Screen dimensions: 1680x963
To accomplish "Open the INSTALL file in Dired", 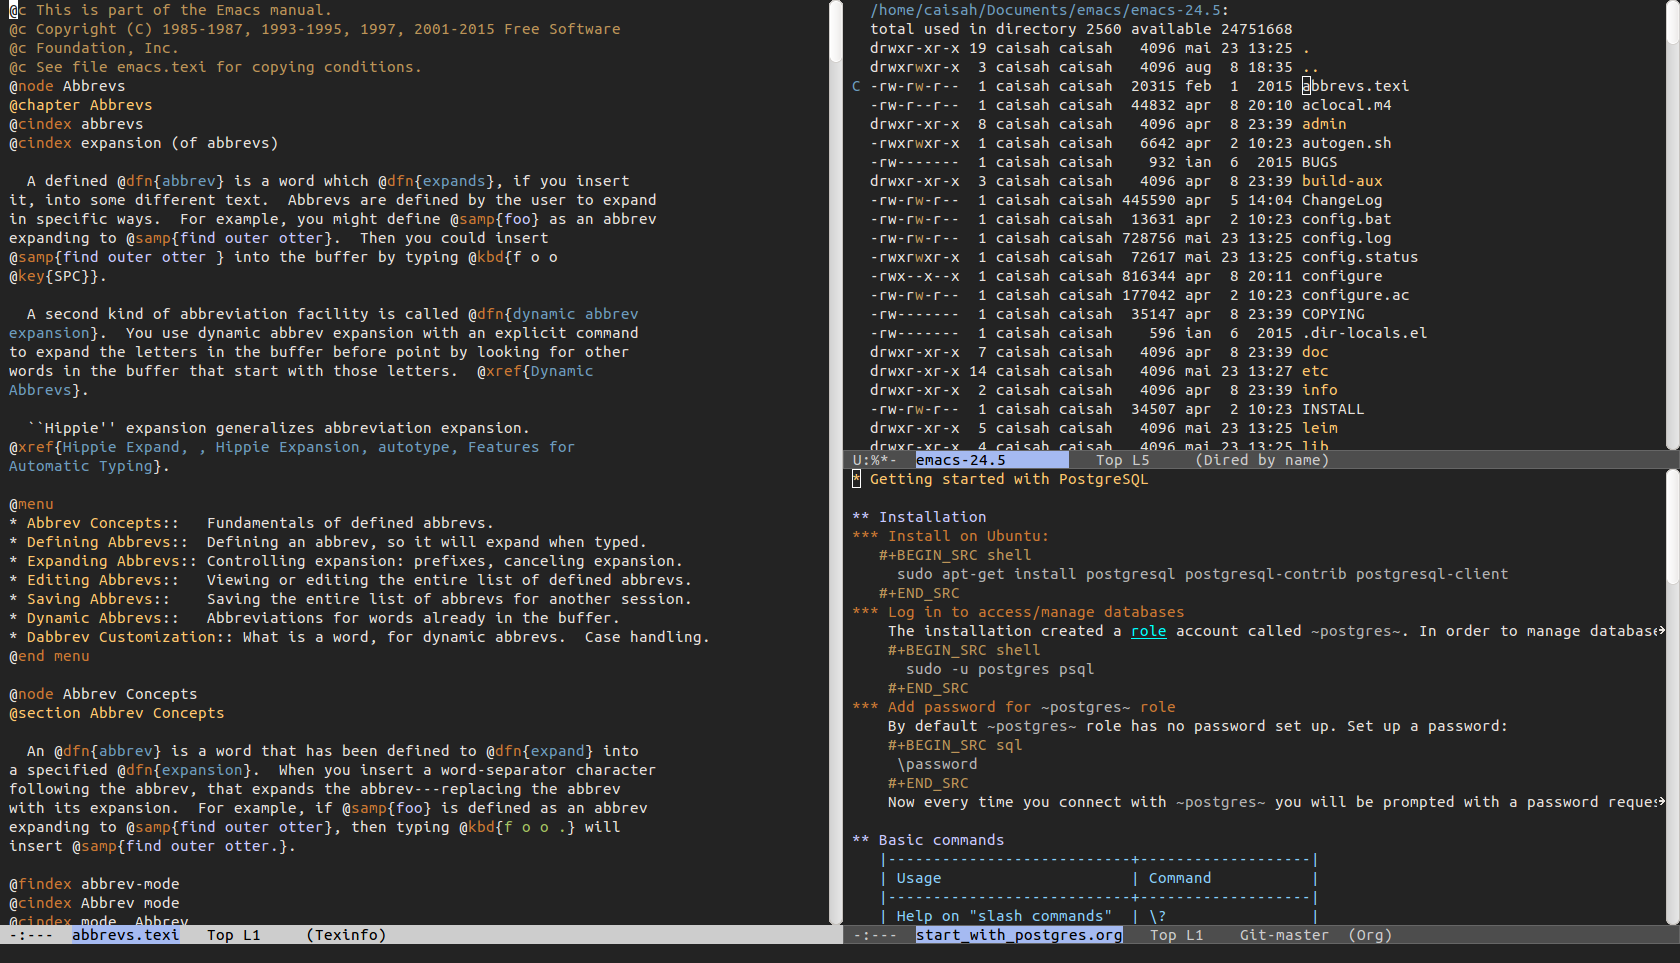I will 1333,409.
